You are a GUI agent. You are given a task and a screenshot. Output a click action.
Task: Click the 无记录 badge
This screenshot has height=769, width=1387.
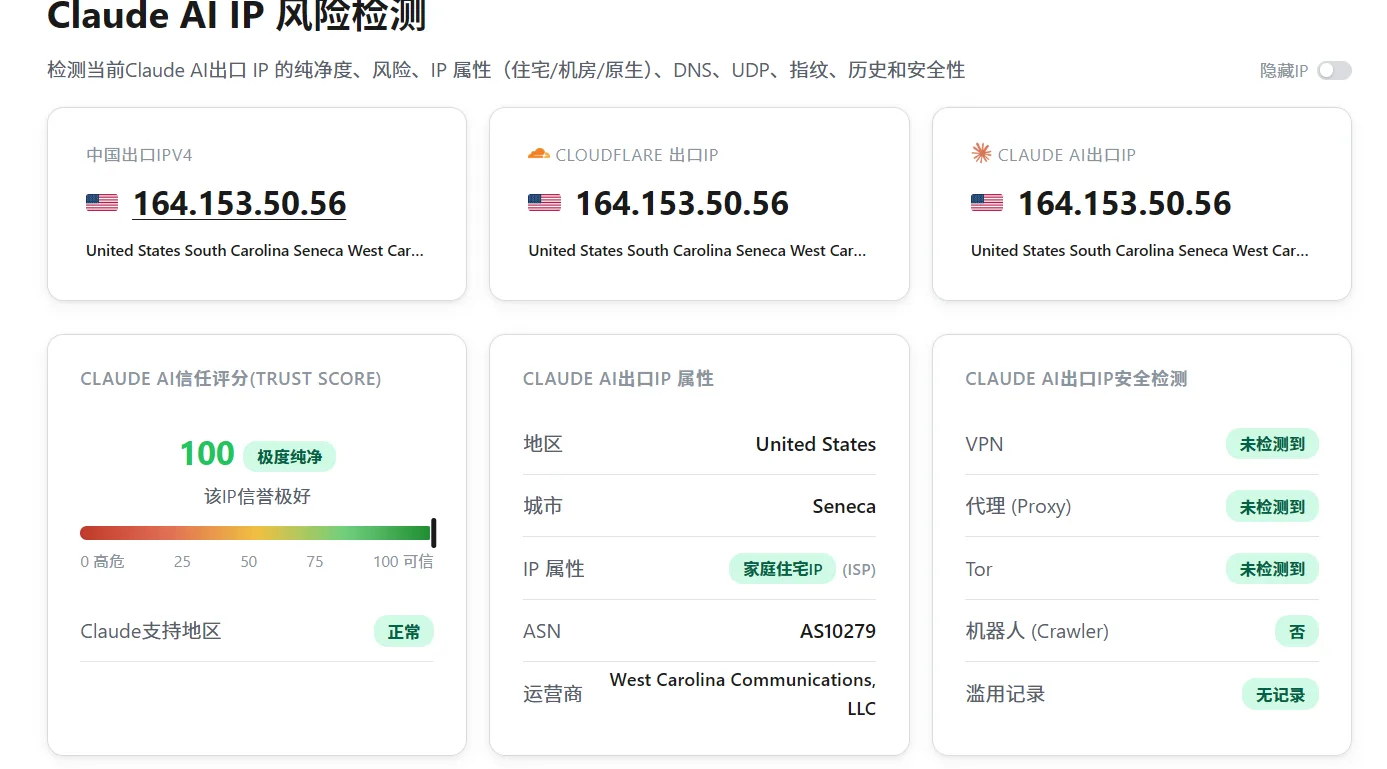pyautogui.click(x=1280, y=694)
